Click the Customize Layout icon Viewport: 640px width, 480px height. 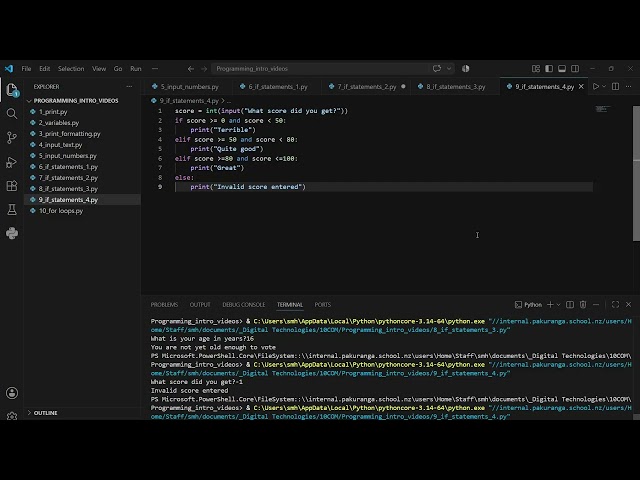[536, 69]
